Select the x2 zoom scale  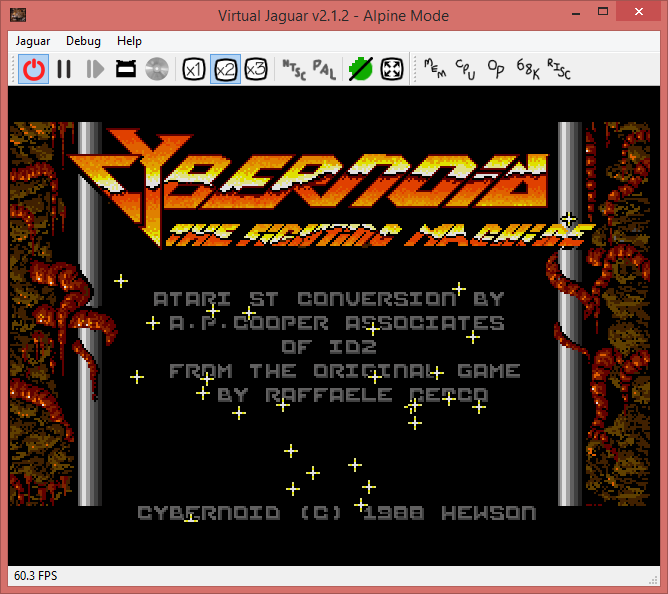225,69
